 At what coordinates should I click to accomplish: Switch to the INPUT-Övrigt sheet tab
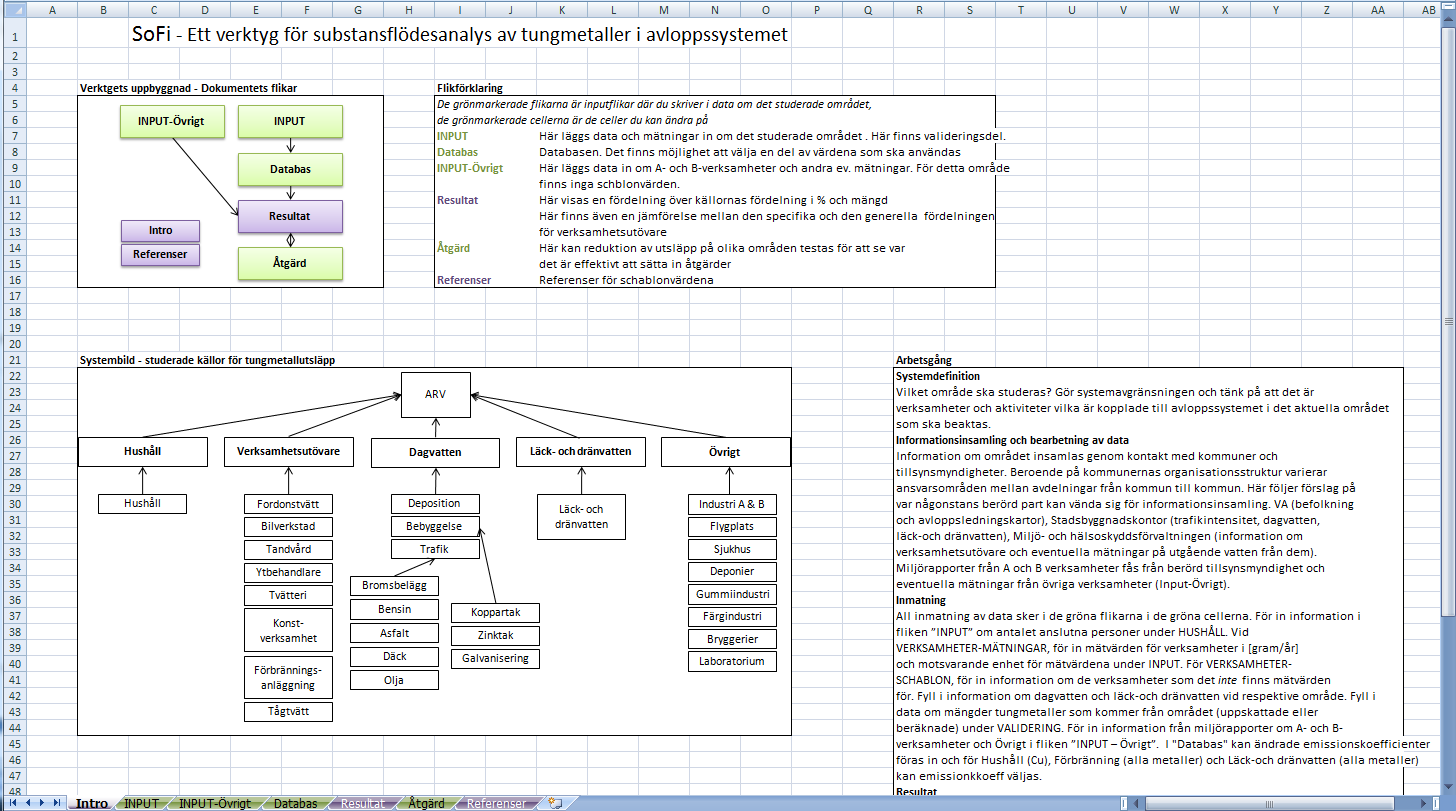point(215,803)
